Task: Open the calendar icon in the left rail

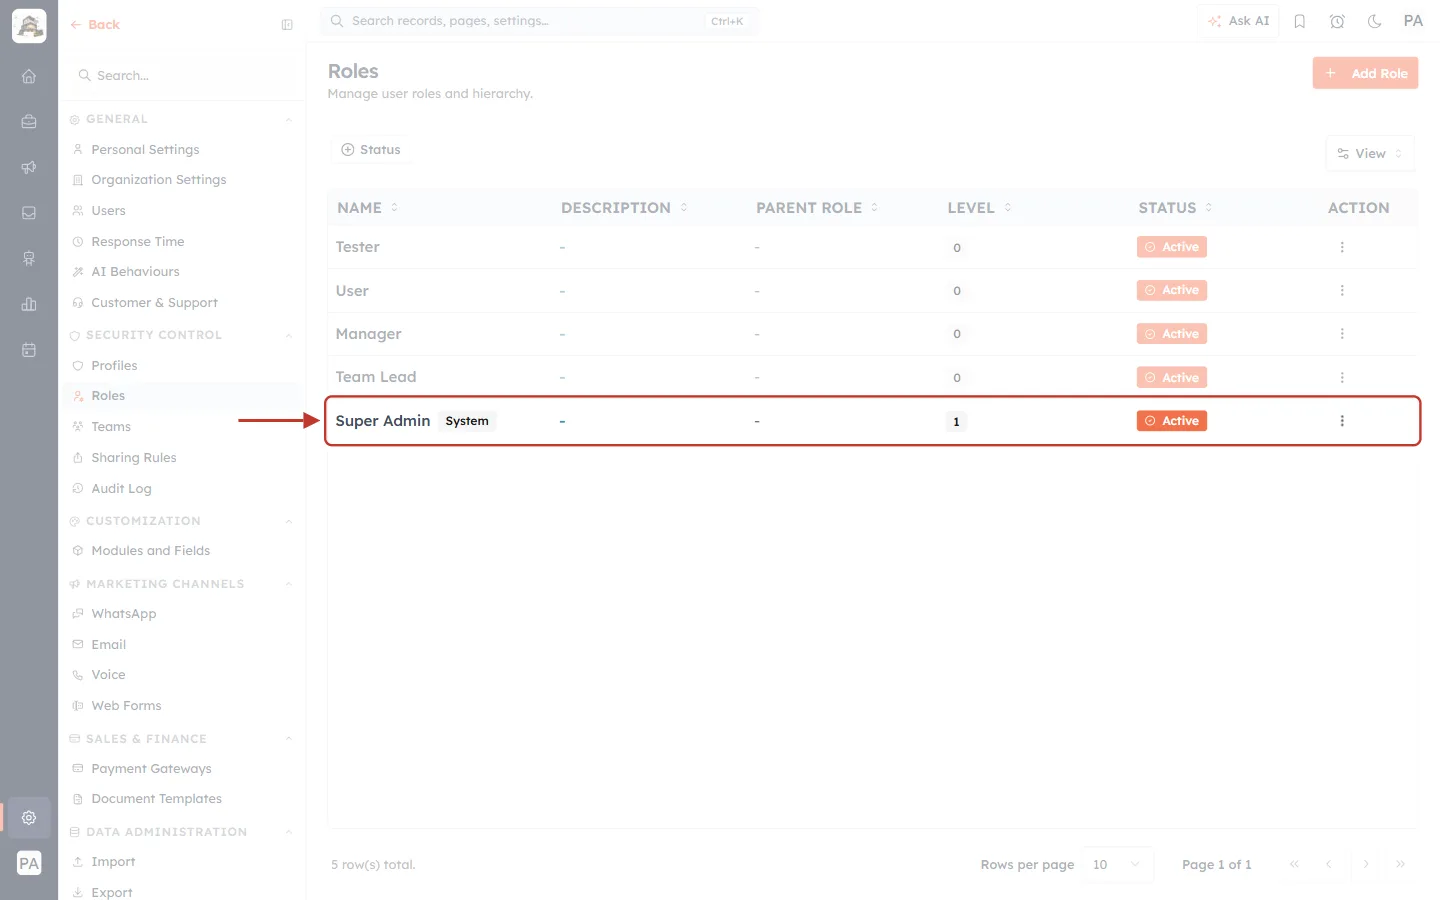Action: pos(29,350)
